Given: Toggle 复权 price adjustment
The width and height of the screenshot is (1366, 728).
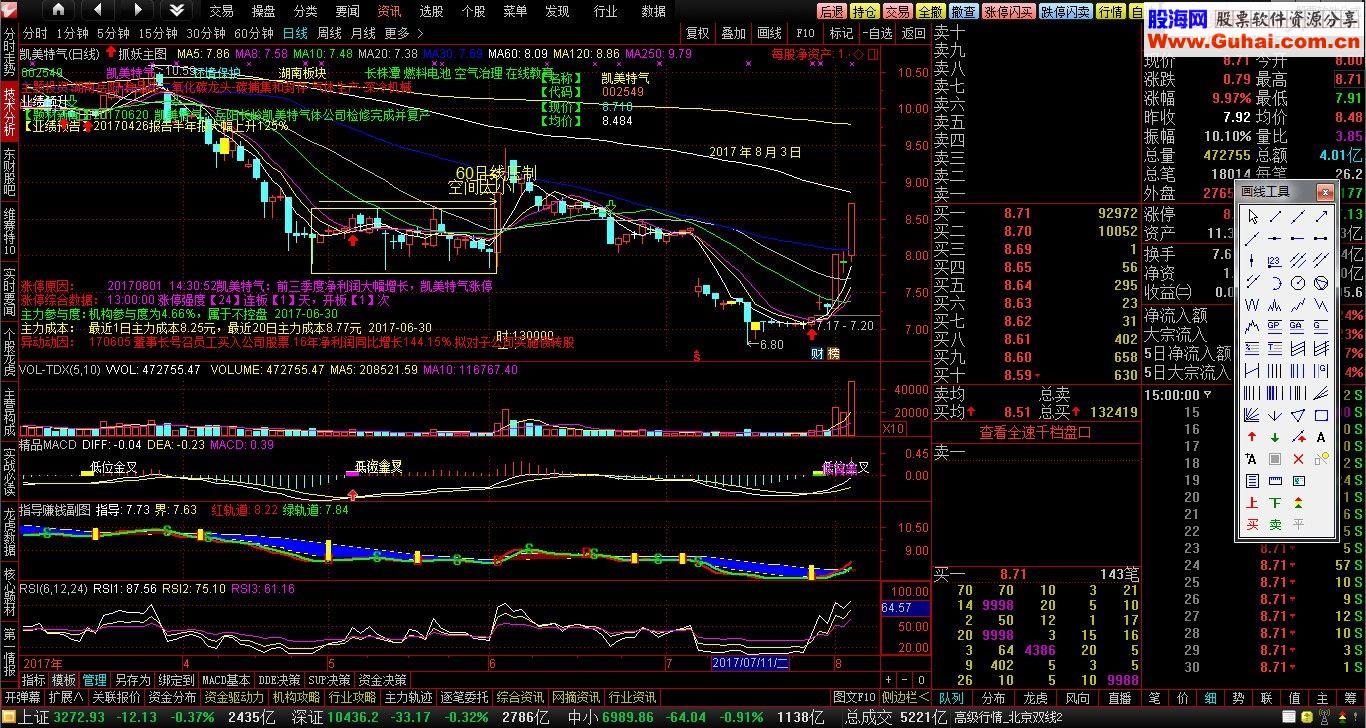Looking at the screenshot, I should click(x=698, y=33).
